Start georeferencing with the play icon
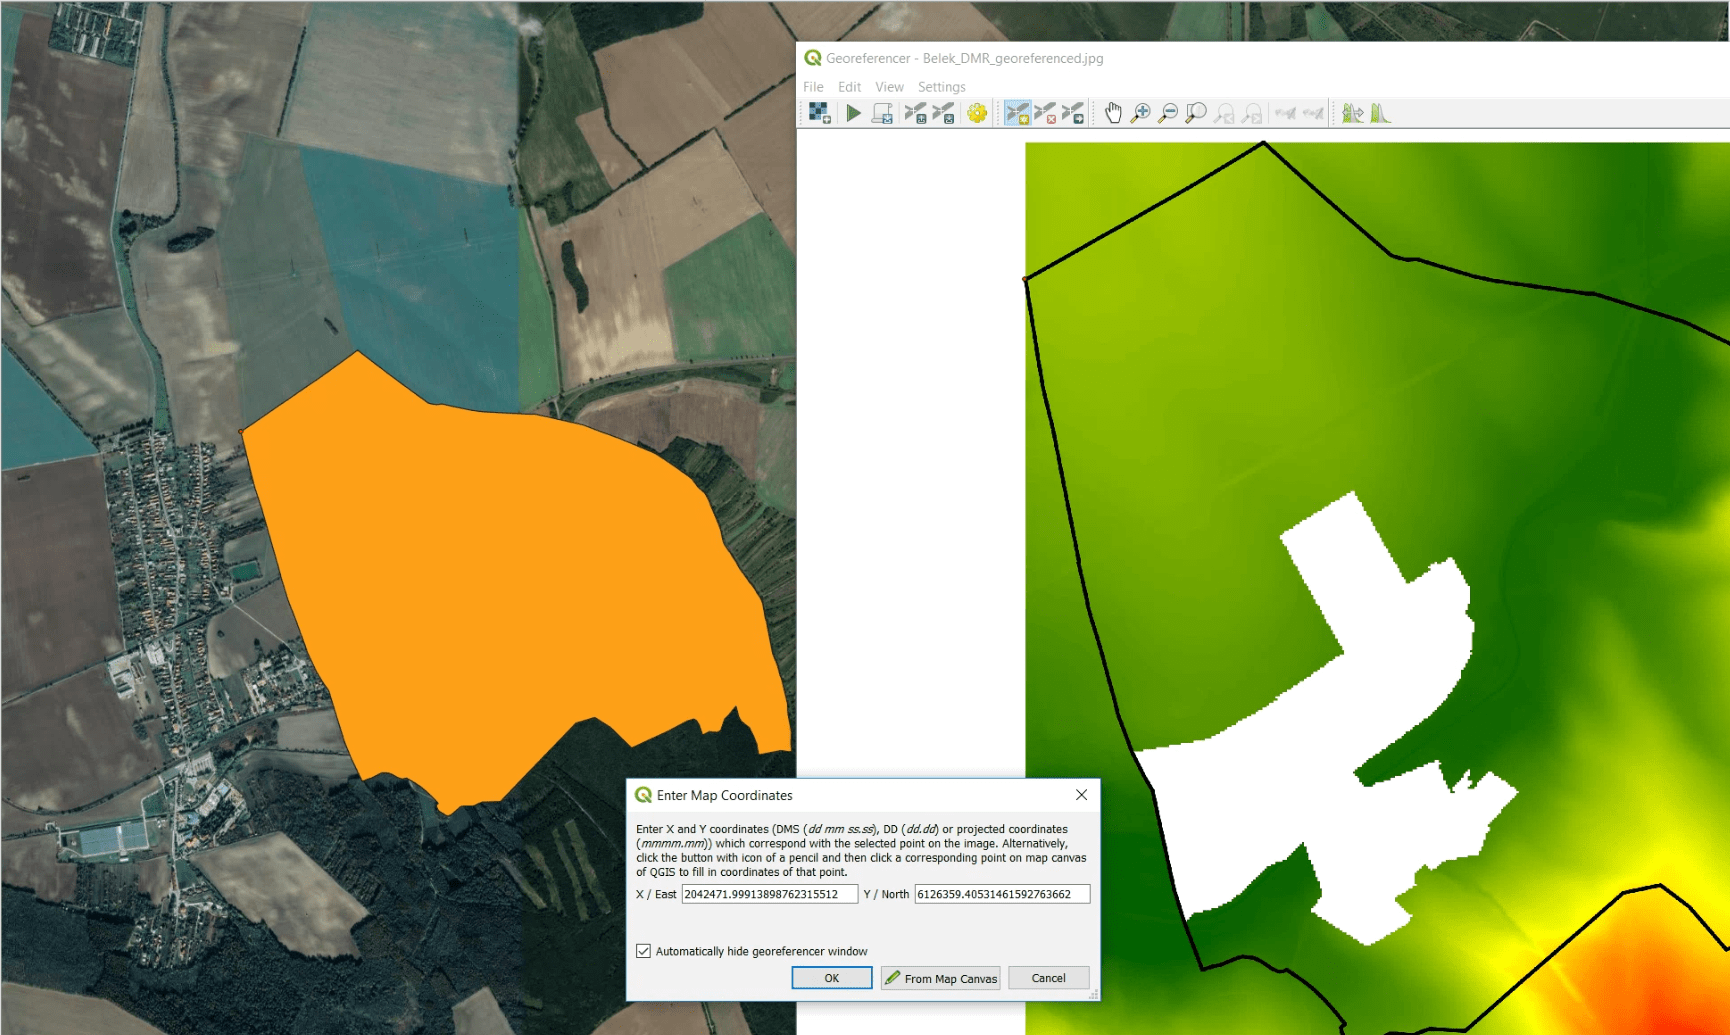Image resolution: width=1730 pixels, height=1035 pixels. [853, 113]
